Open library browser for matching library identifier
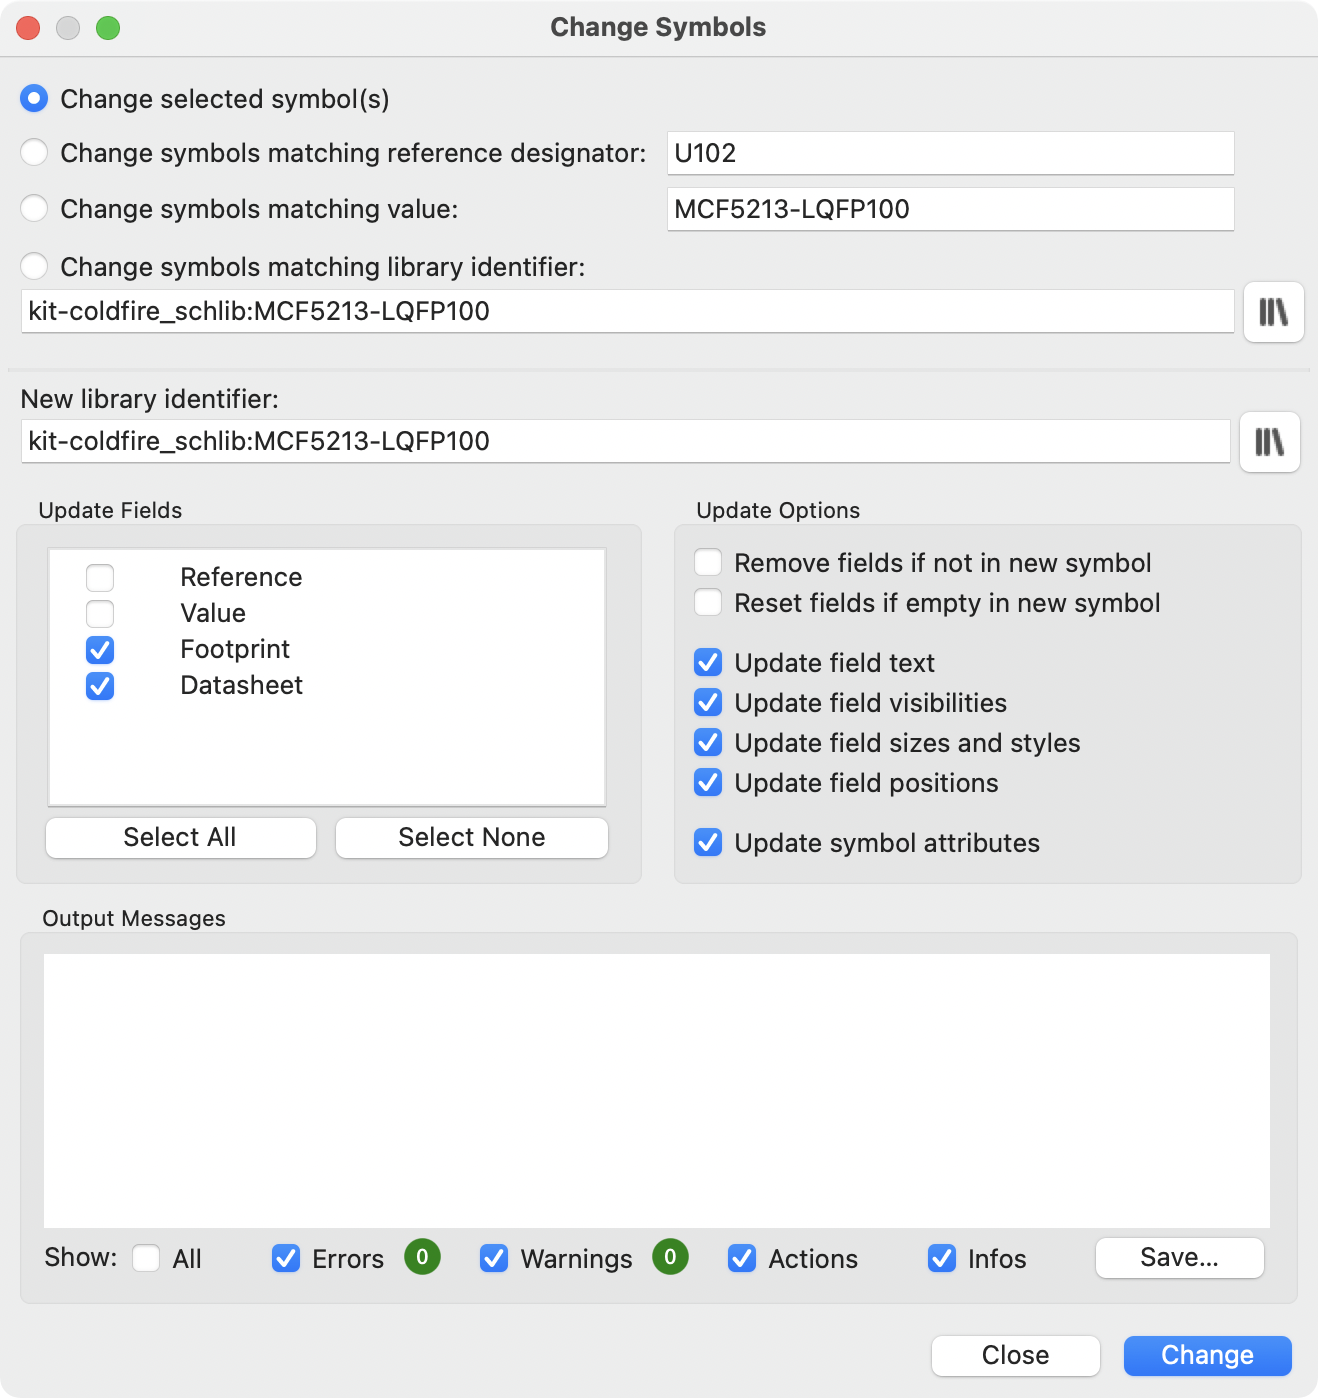This screenshot has width=1318, height=1398. (x=1273, y=312)
